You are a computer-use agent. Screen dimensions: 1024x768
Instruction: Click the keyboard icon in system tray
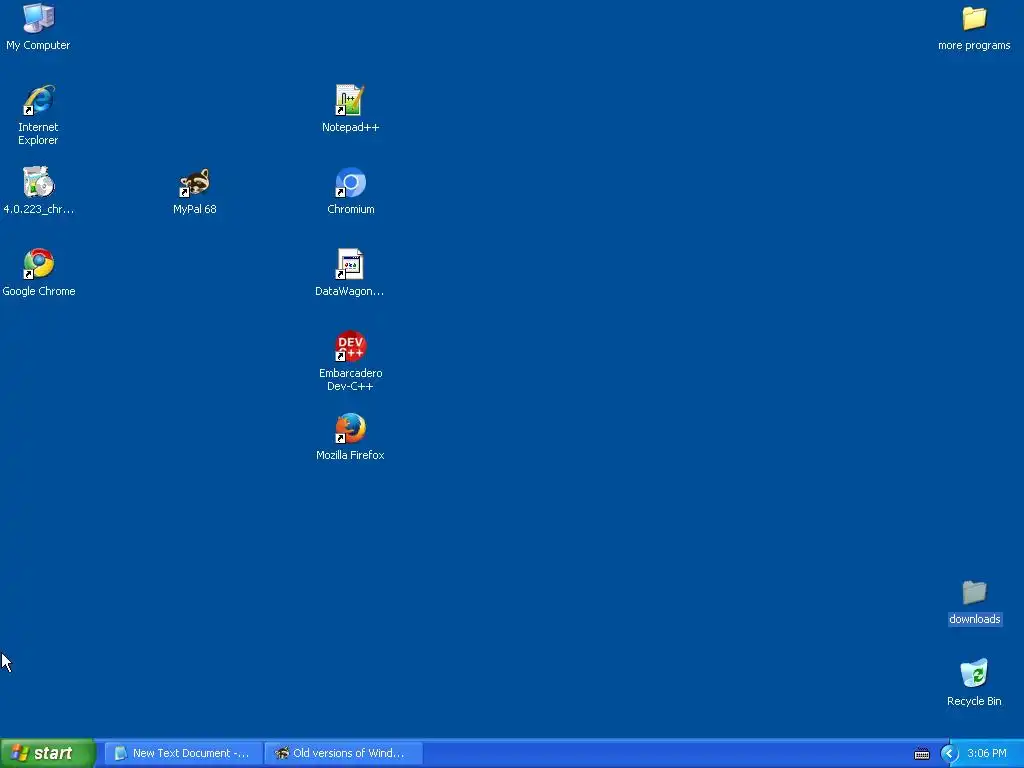tap(921, 754)
